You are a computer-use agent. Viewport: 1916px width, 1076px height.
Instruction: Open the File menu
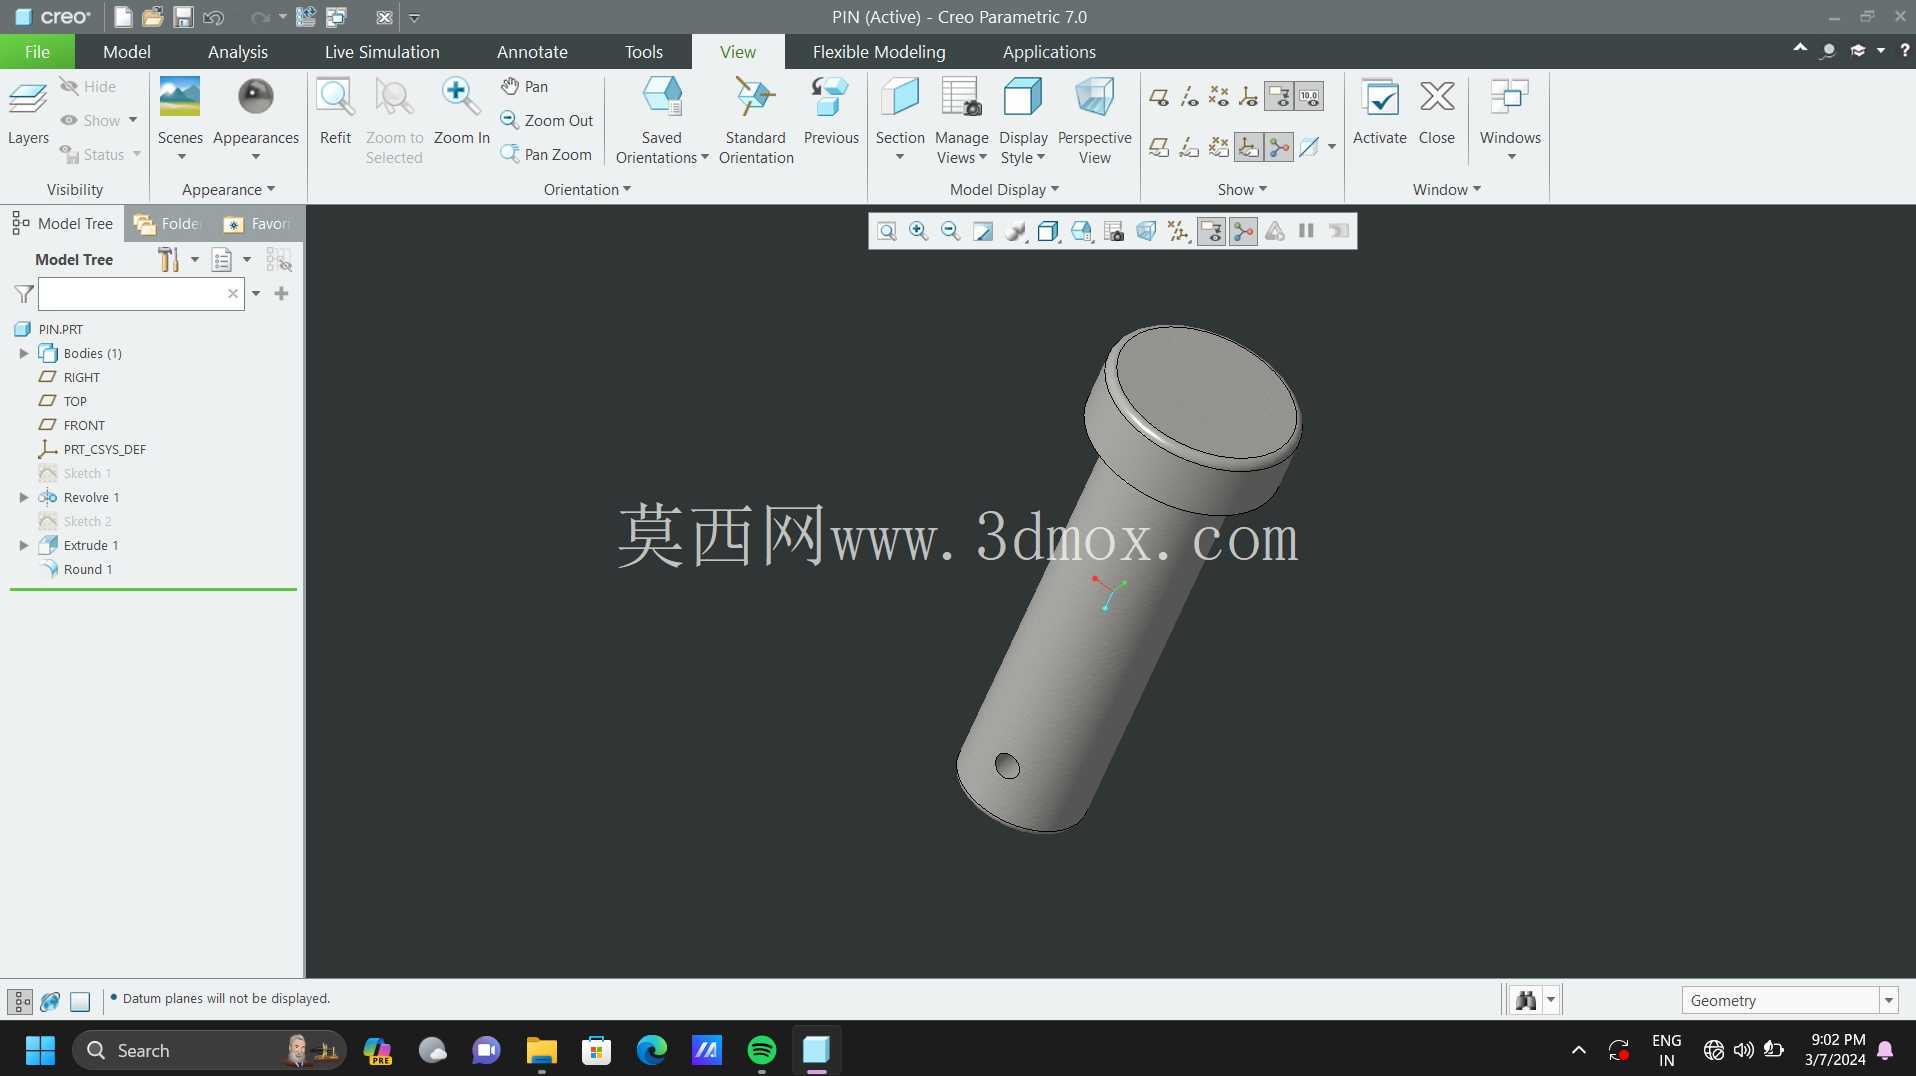click(37, 52)
